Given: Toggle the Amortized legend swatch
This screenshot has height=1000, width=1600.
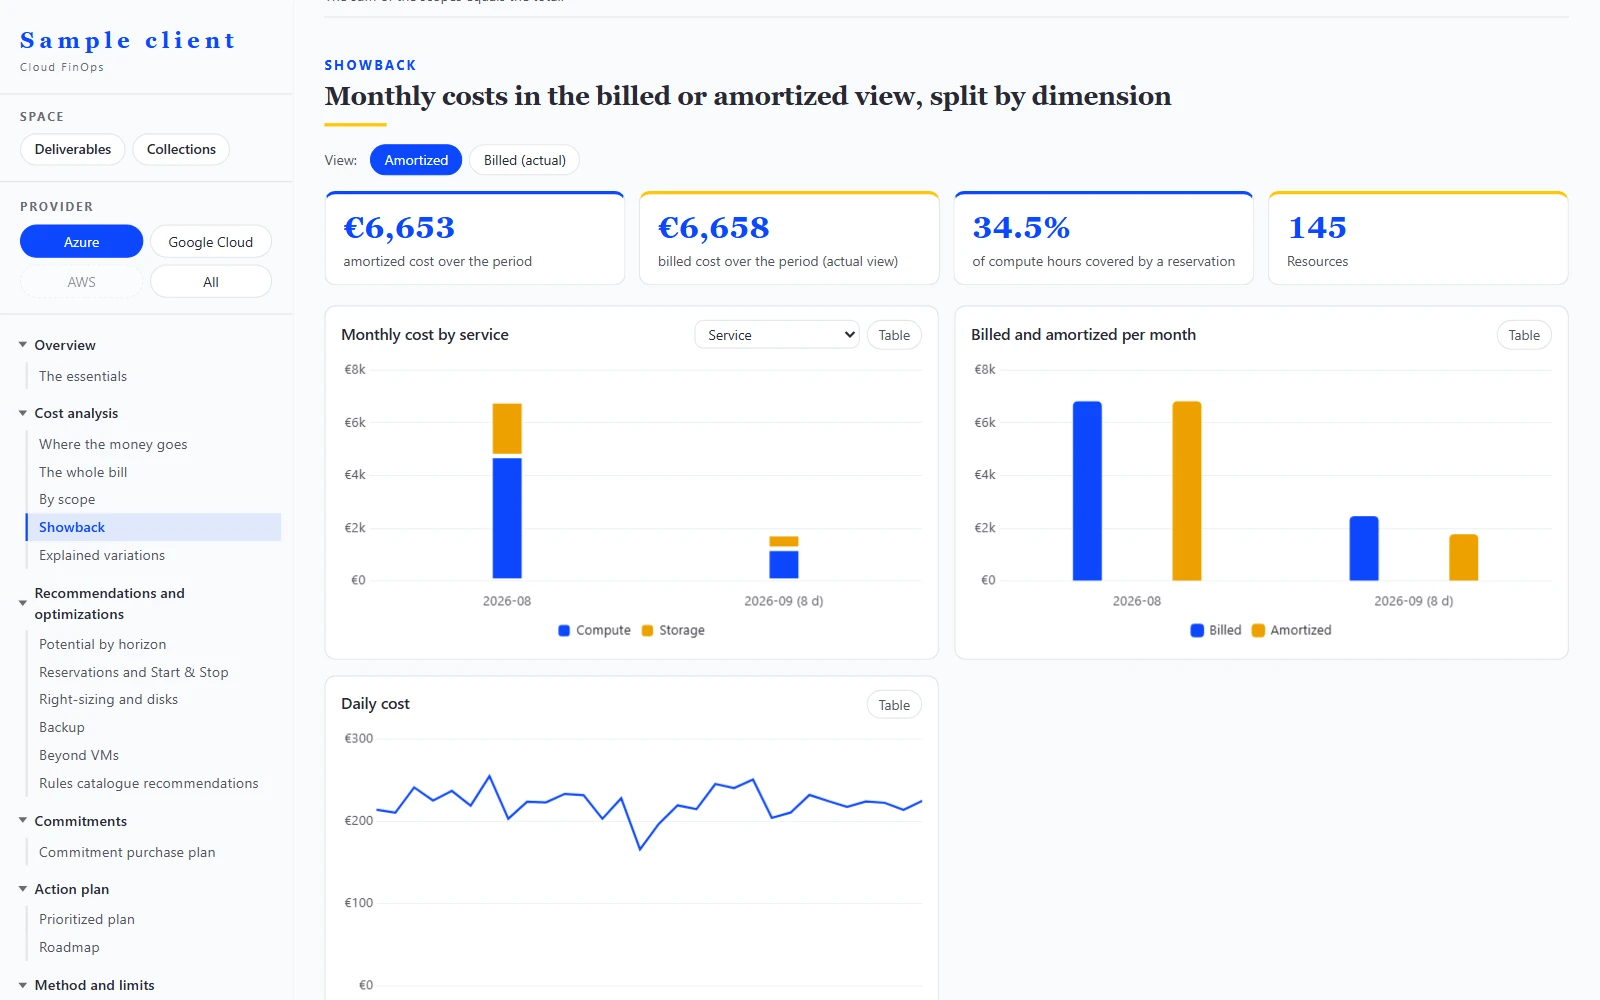Looking at the screenshot, I should 1258,630.
